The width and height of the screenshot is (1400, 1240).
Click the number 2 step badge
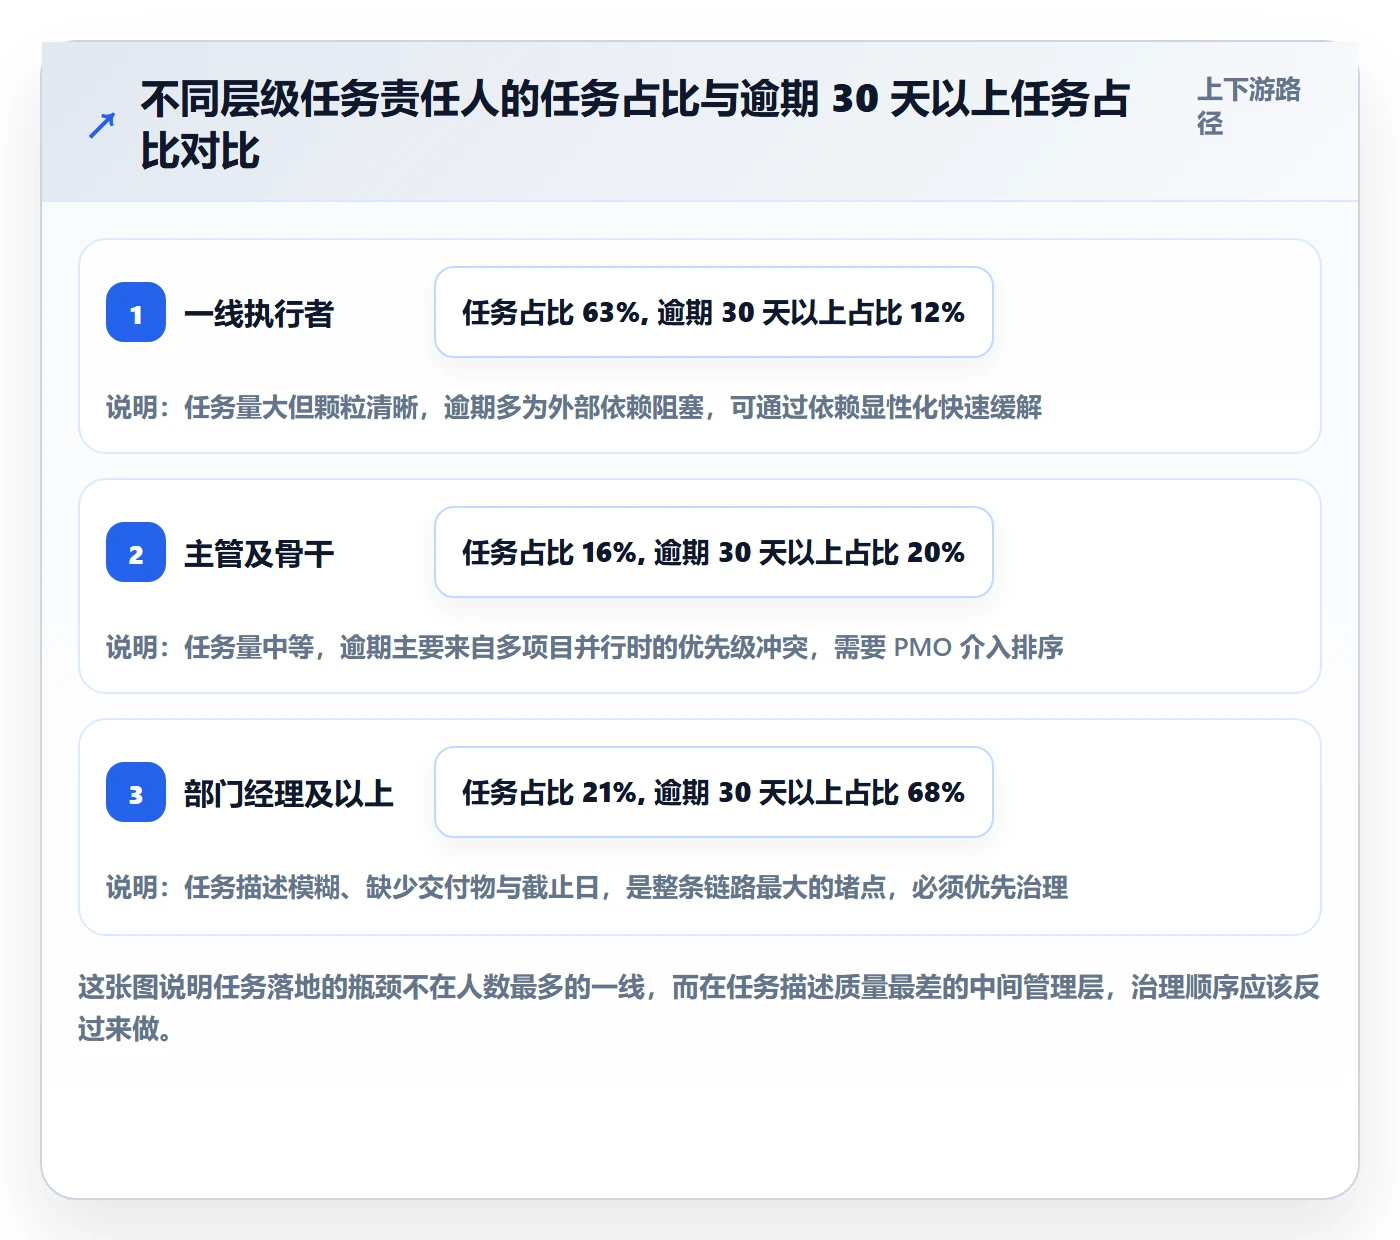coord(136,552)
